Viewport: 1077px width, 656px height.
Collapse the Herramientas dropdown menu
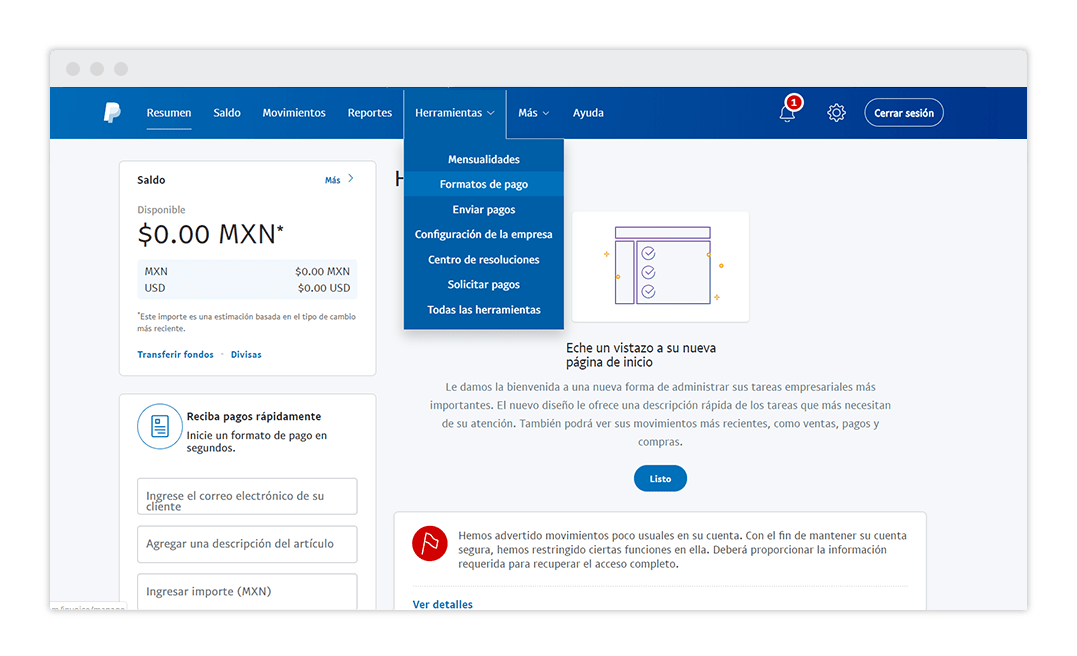[454, 113]
